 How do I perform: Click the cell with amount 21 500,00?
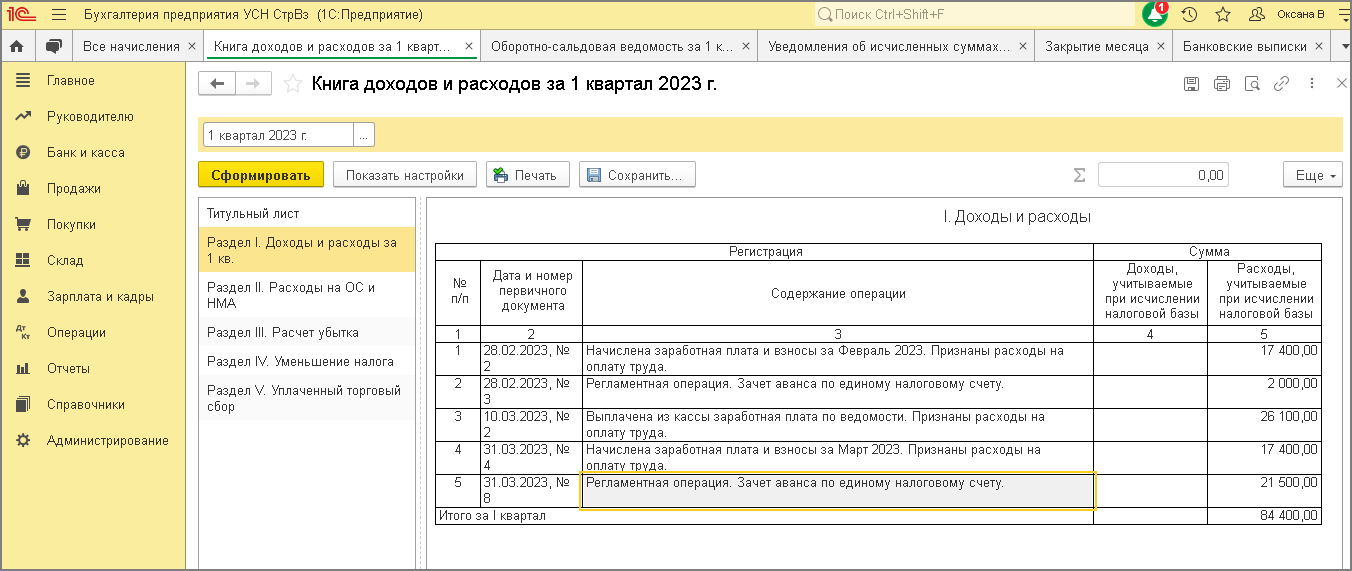pyautogui.click(x=1264, y=491)
